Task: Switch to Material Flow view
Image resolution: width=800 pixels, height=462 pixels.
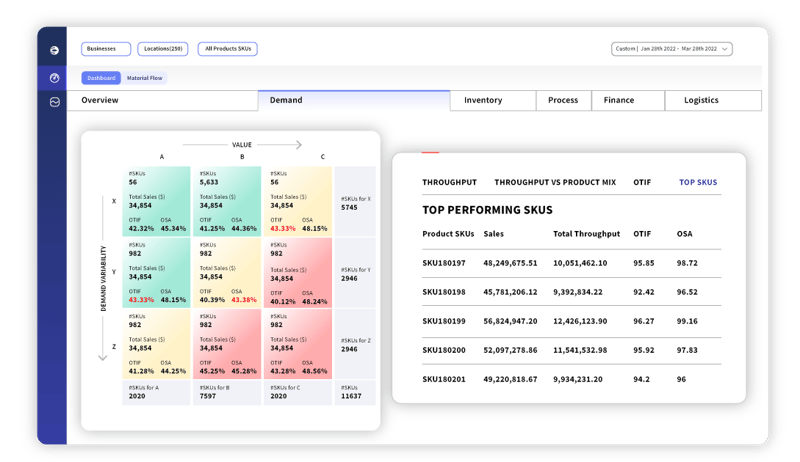Action: 144,78
